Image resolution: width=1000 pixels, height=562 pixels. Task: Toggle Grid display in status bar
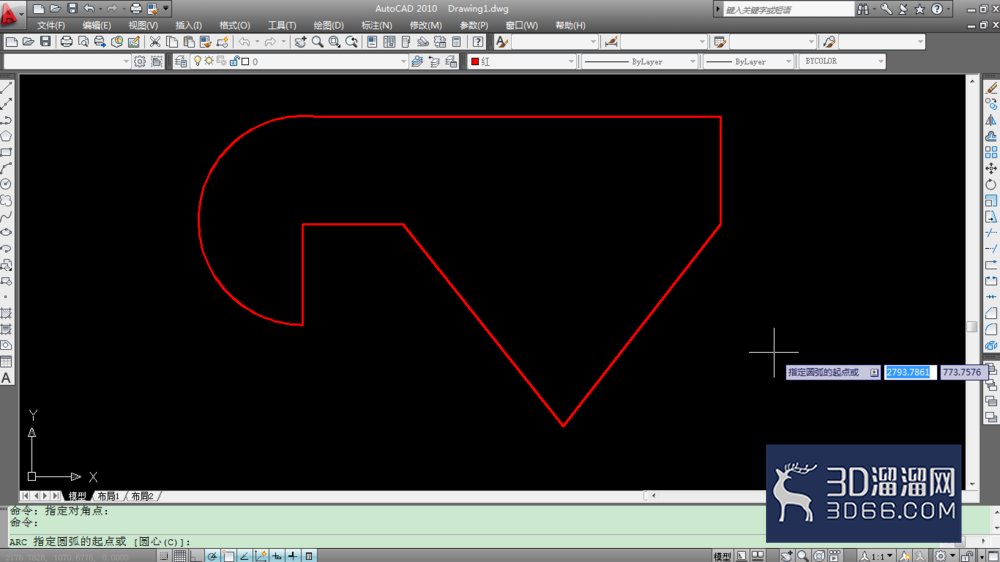point(180,556)
